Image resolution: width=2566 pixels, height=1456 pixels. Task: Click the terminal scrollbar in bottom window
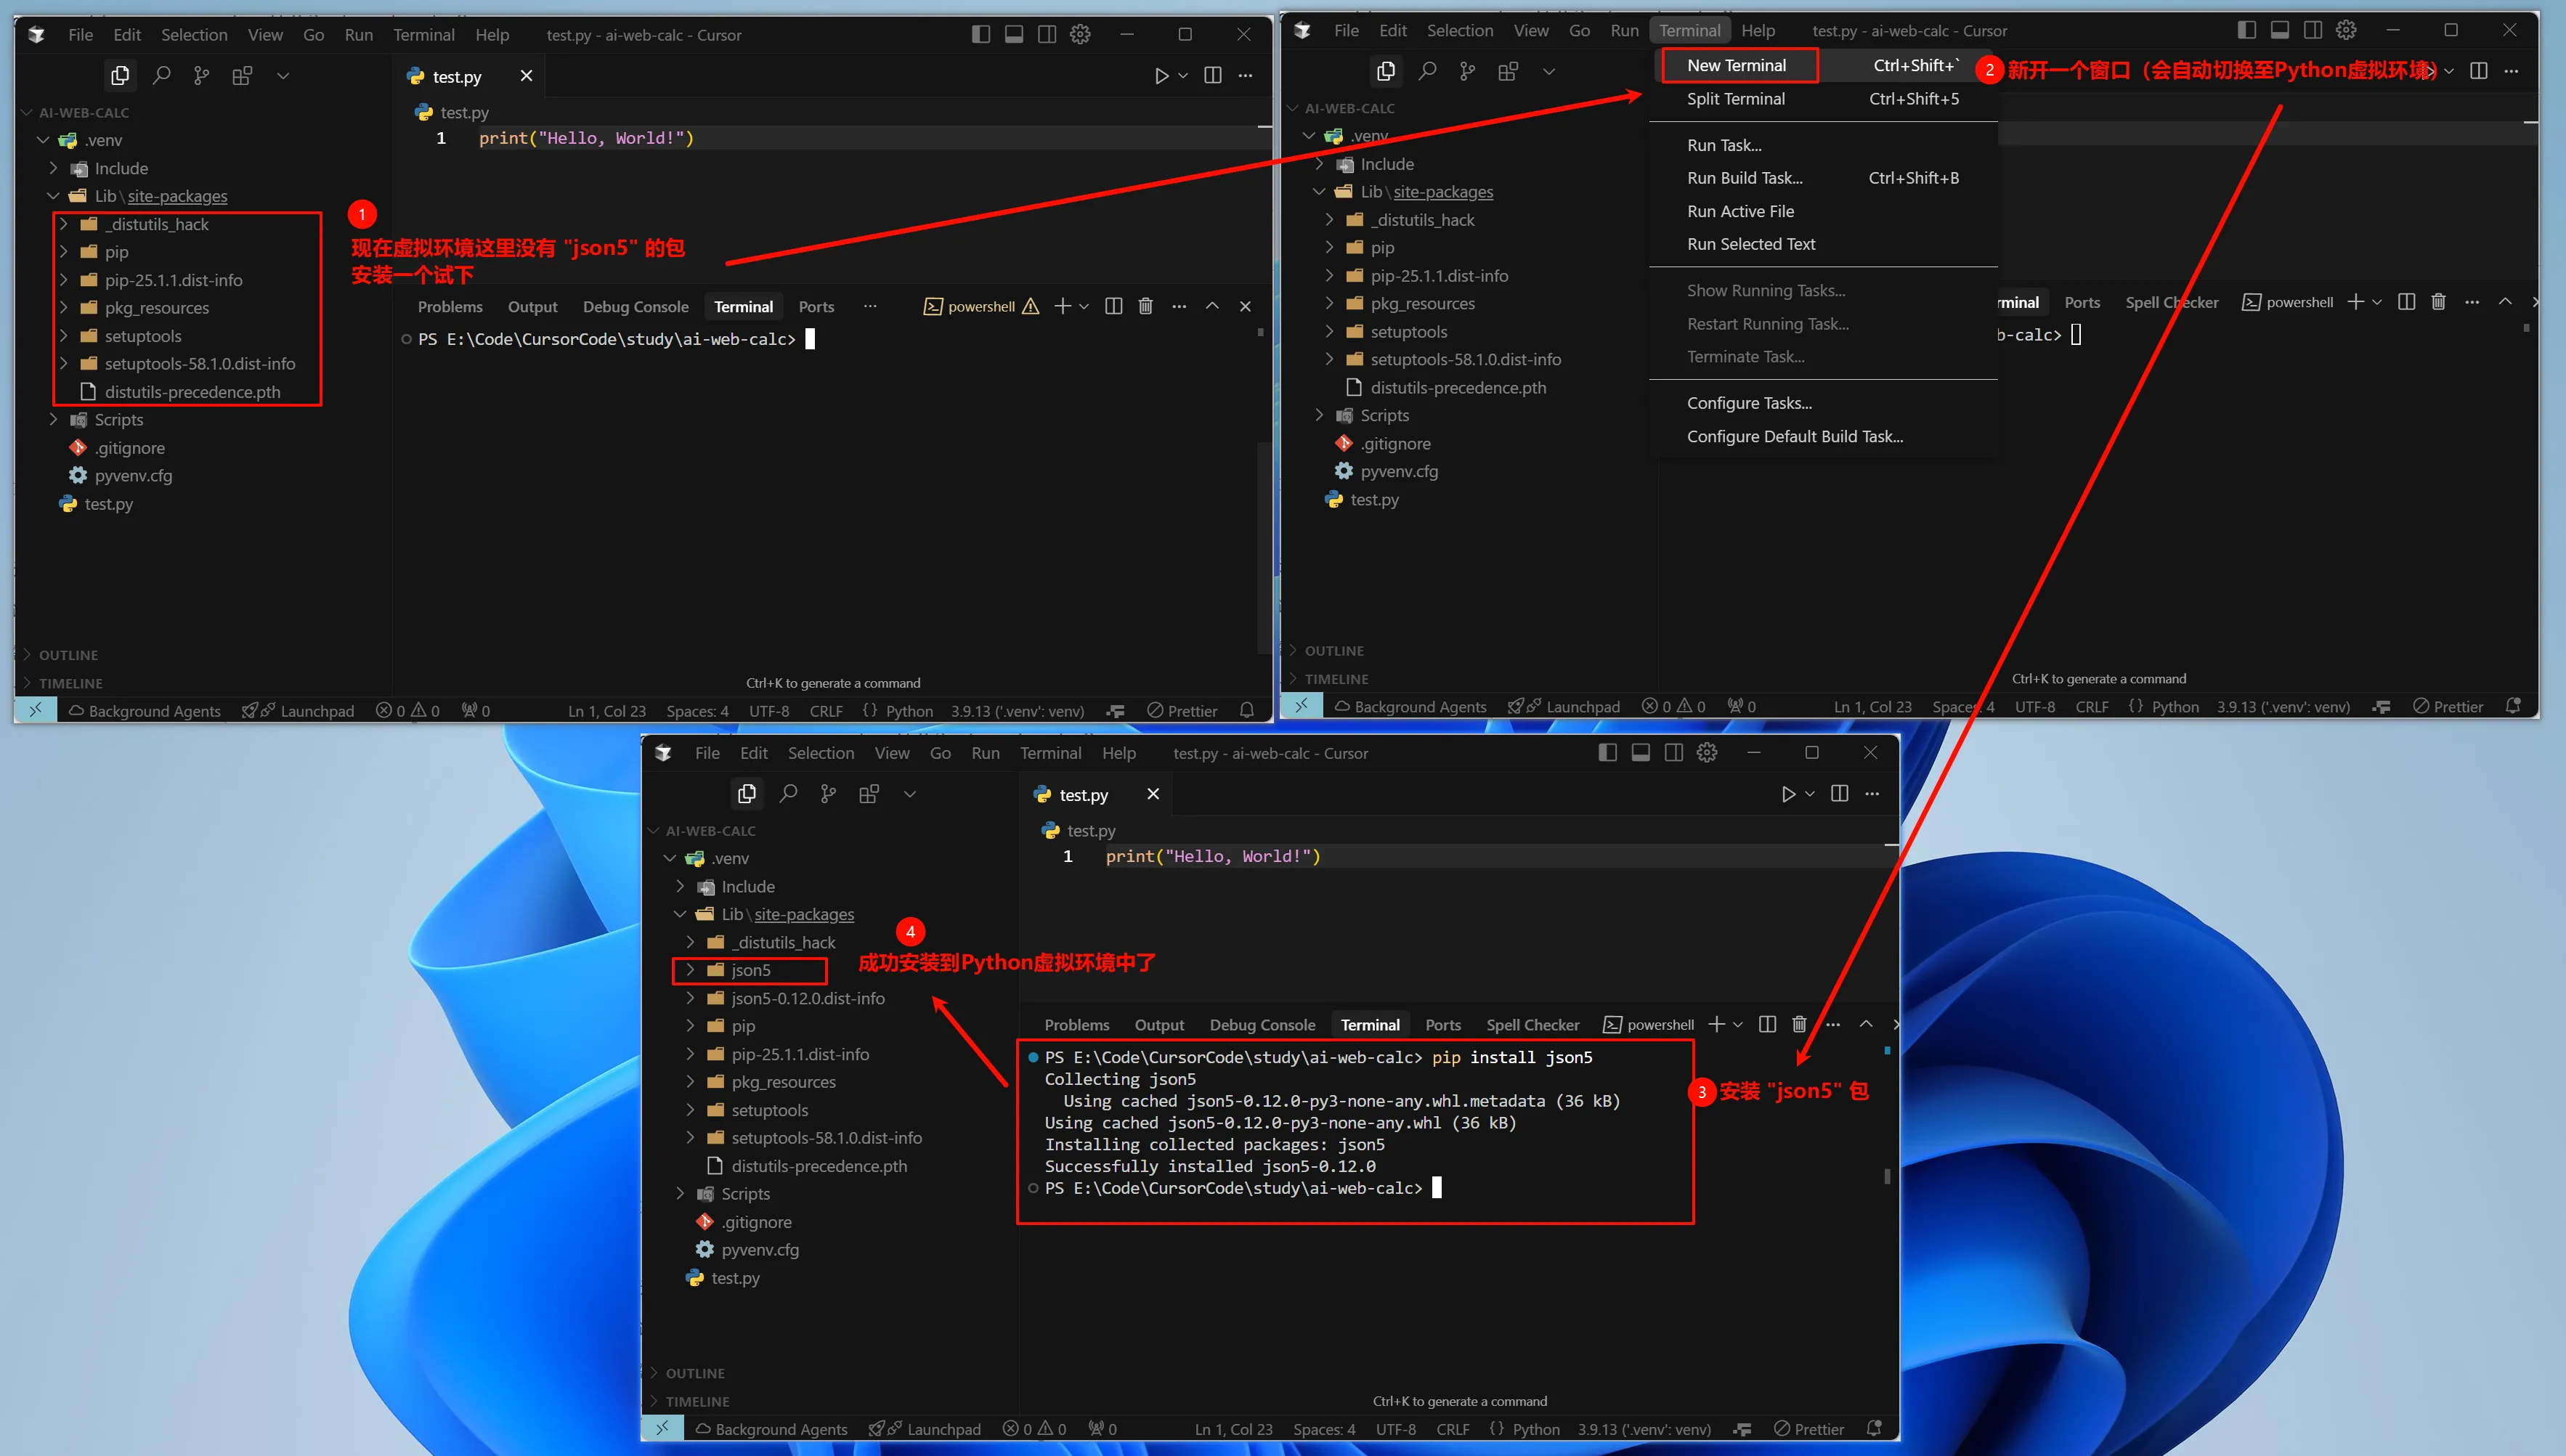[x=1886, y=1175]
